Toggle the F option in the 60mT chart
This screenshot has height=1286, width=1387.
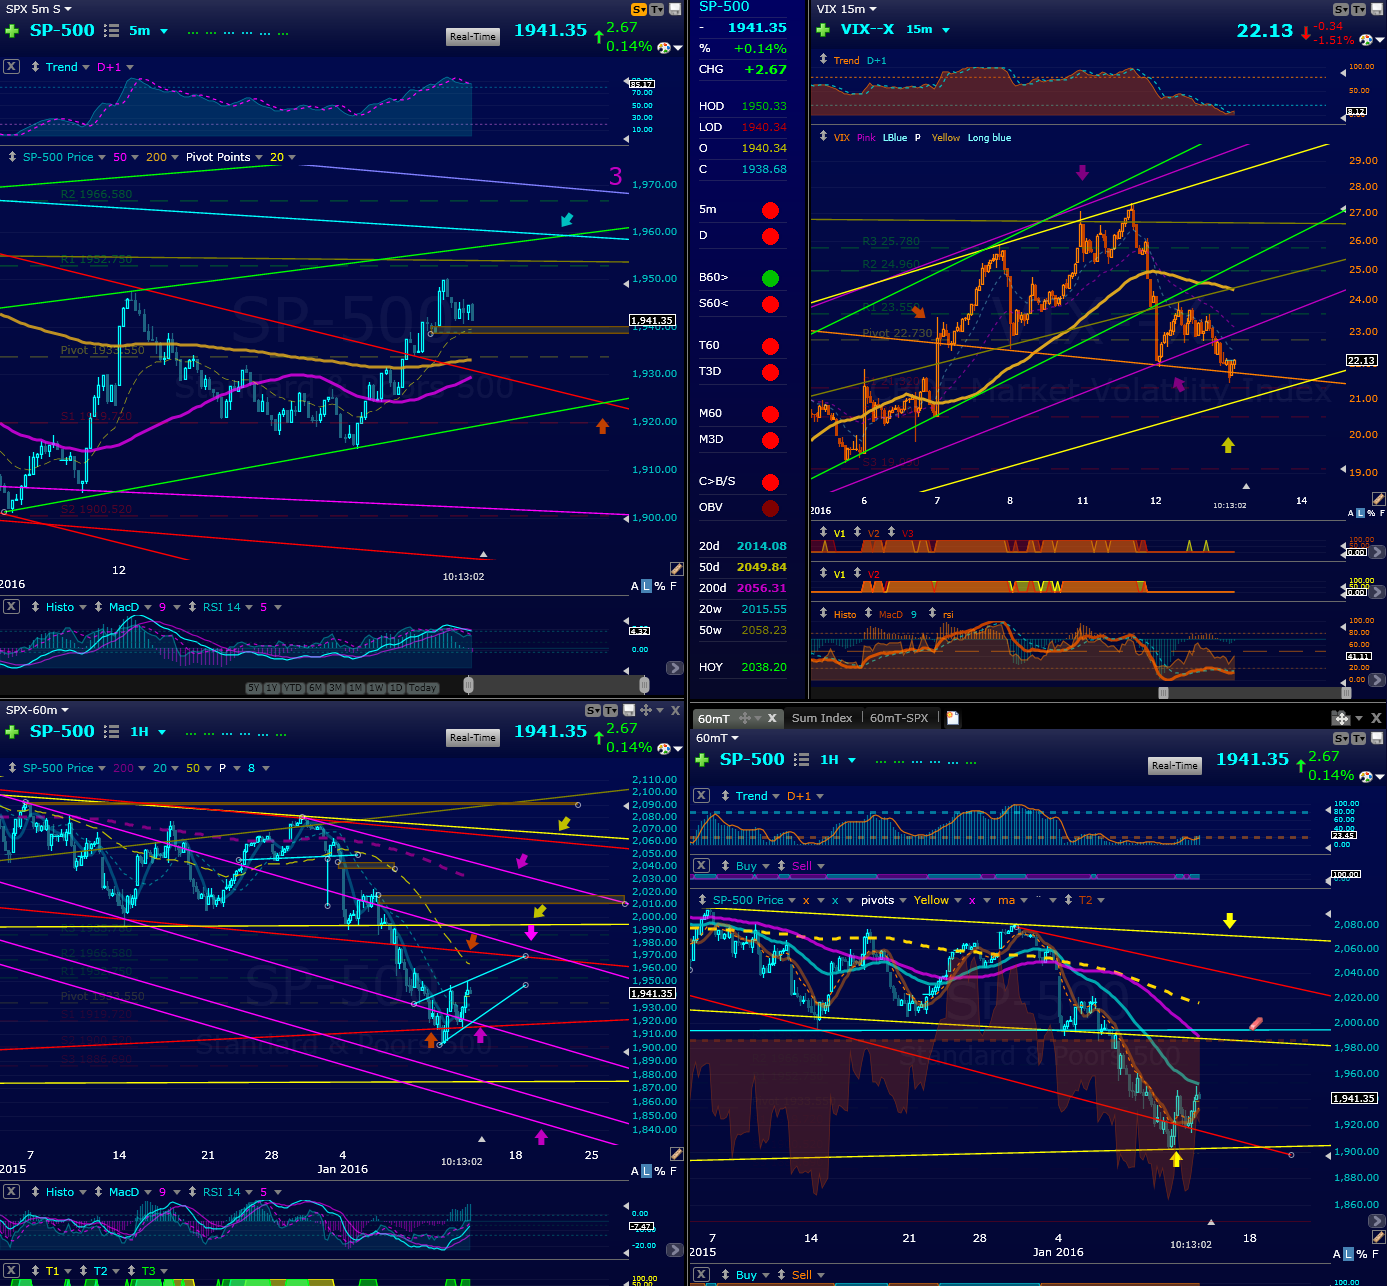point(1375,1254)
